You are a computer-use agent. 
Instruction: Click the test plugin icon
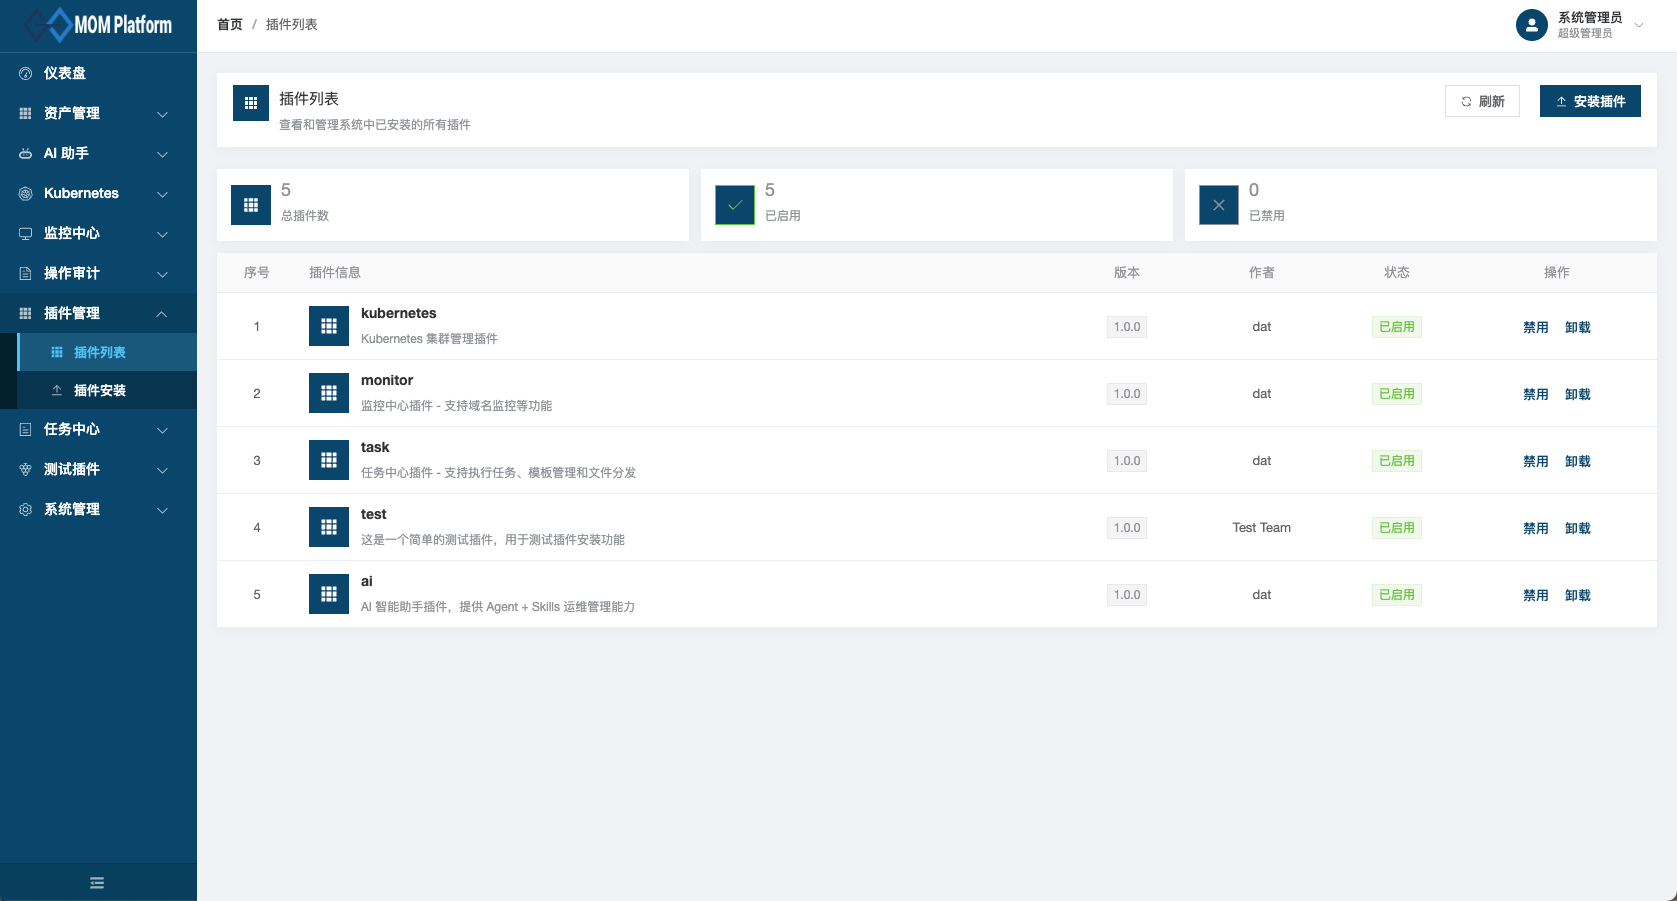point(329,527)
